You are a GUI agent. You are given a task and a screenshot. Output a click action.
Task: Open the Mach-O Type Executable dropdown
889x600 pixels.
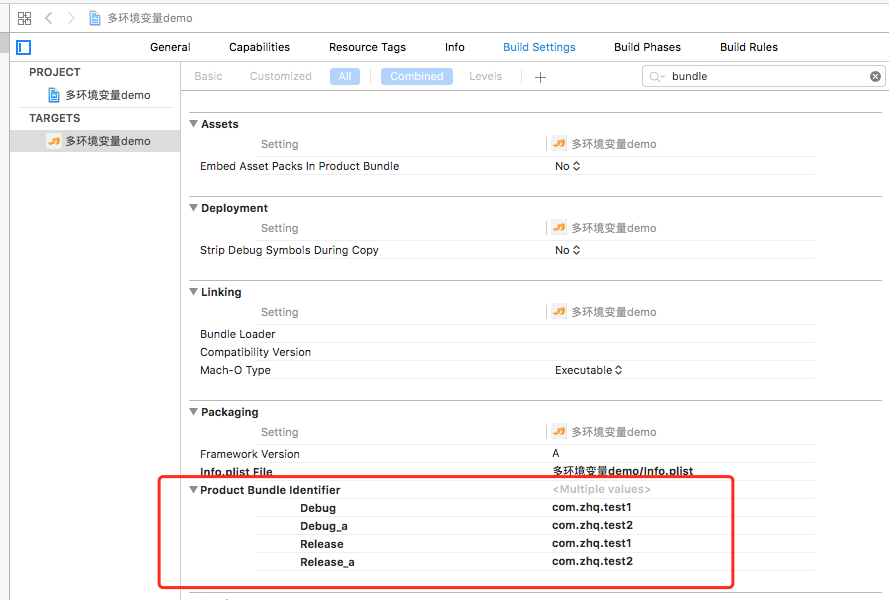point(589,370)
